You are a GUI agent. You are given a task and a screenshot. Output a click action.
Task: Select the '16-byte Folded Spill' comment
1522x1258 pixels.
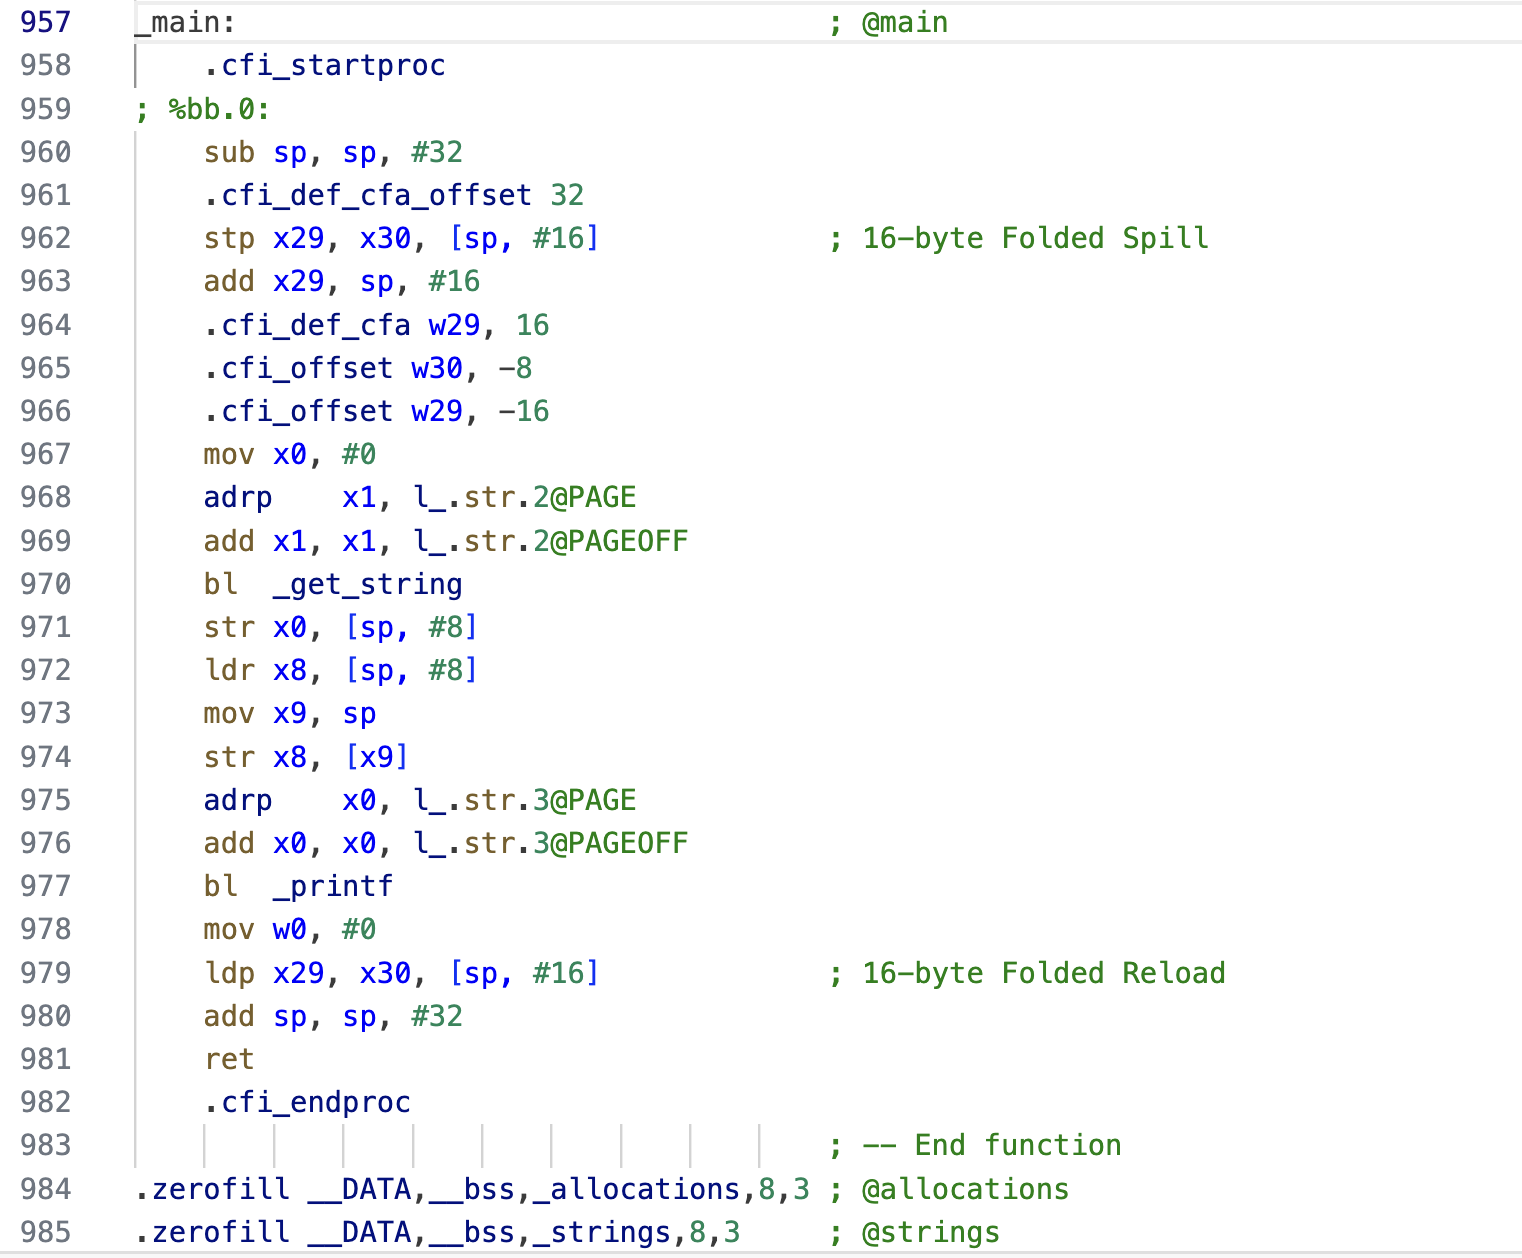pyautogui.click(x=1035, y=238)
